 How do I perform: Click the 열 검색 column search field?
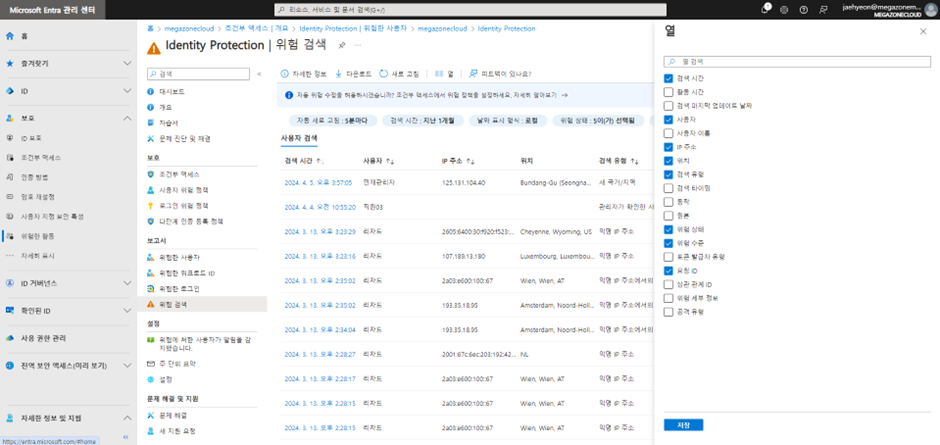(797, 62)
